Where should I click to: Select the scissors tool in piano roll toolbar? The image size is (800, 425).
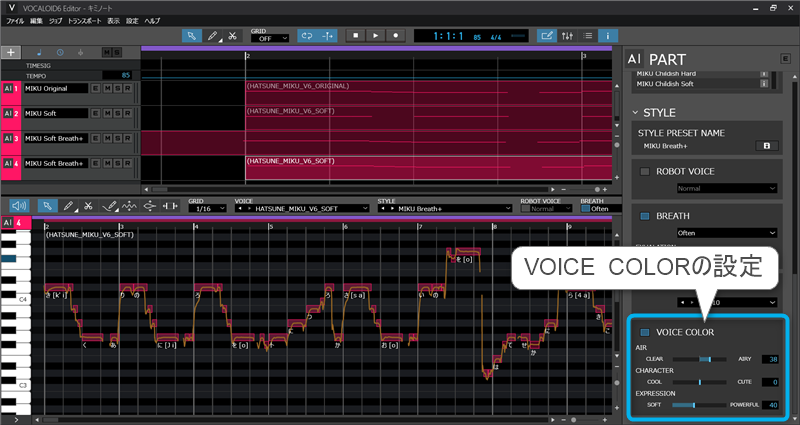click(88, 206)
